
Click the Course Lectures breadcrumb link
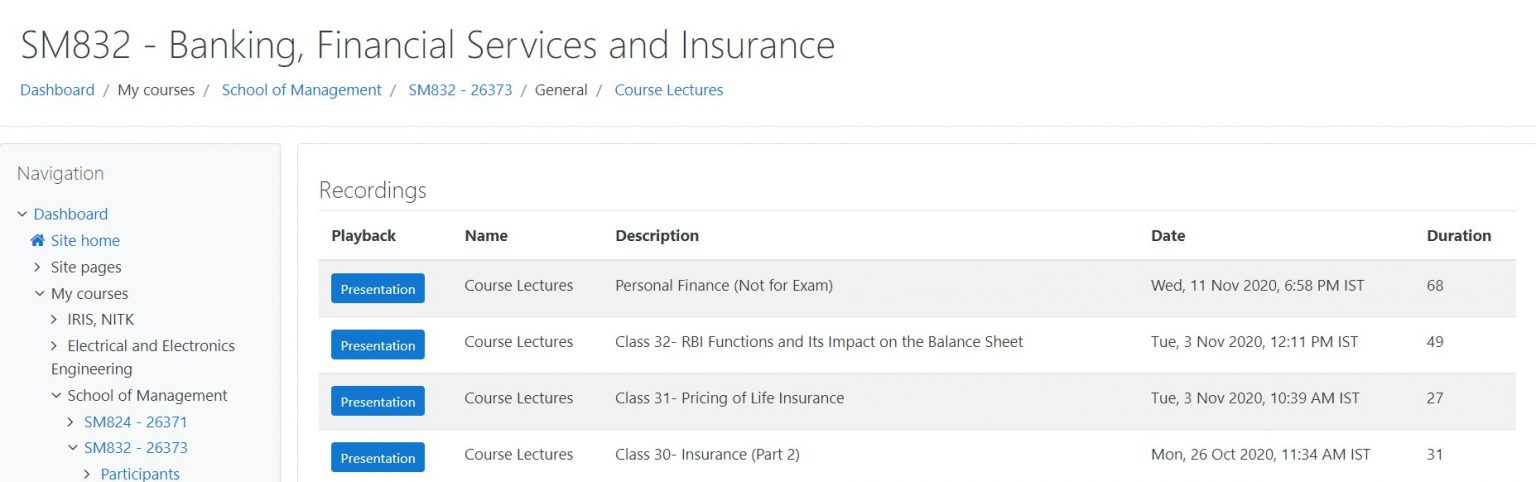coord(668,90)
